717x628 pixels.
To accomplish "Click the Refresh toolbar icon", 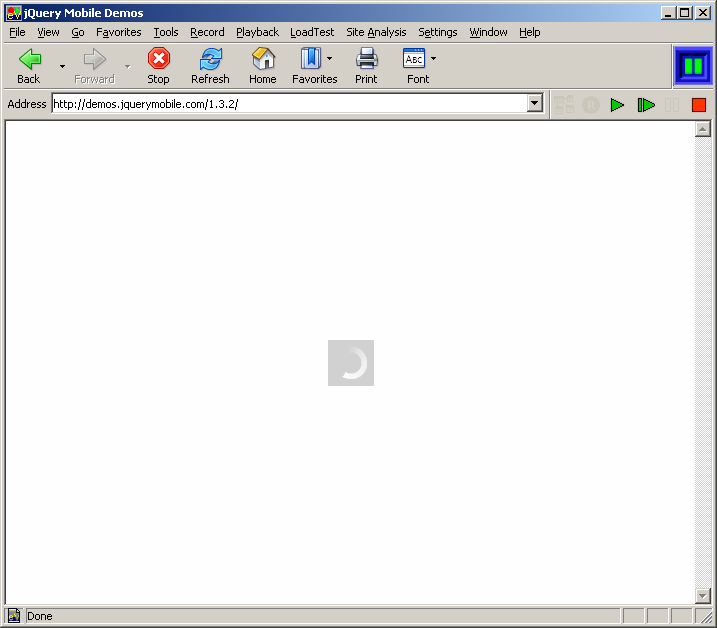I will [x=211, y=59].
